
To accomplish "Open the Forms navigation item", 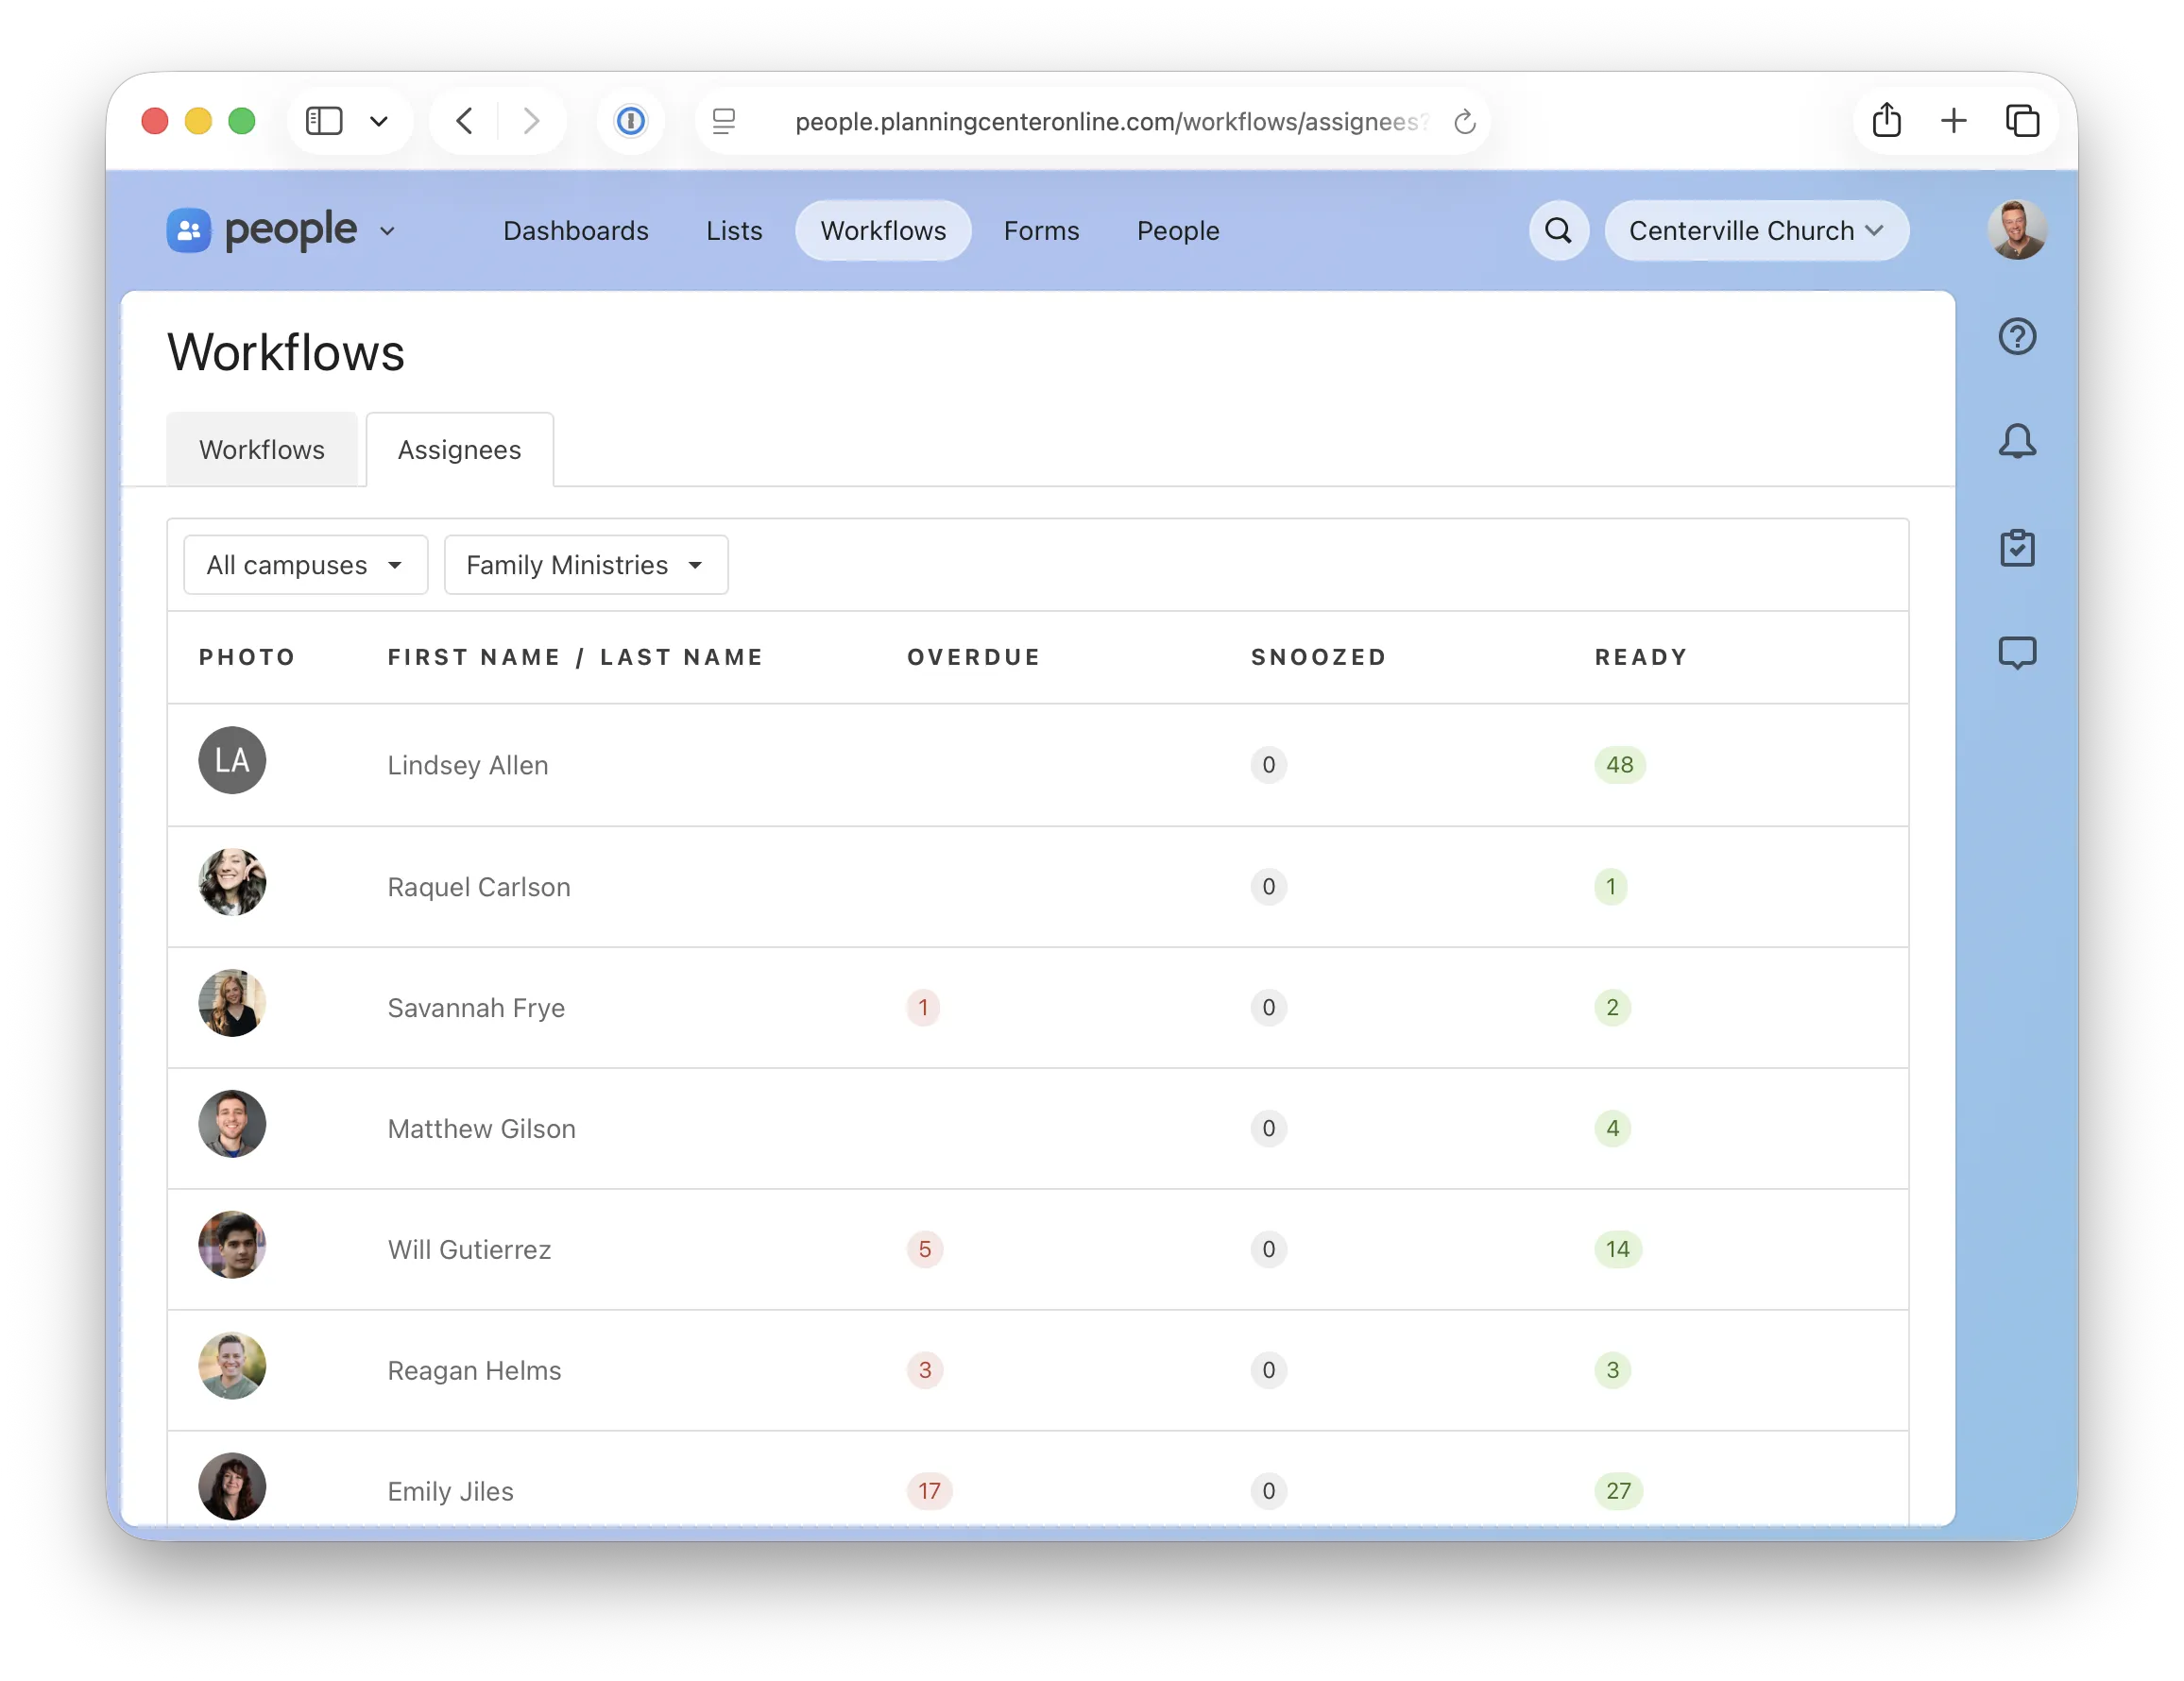I will tap(1040, 231).
